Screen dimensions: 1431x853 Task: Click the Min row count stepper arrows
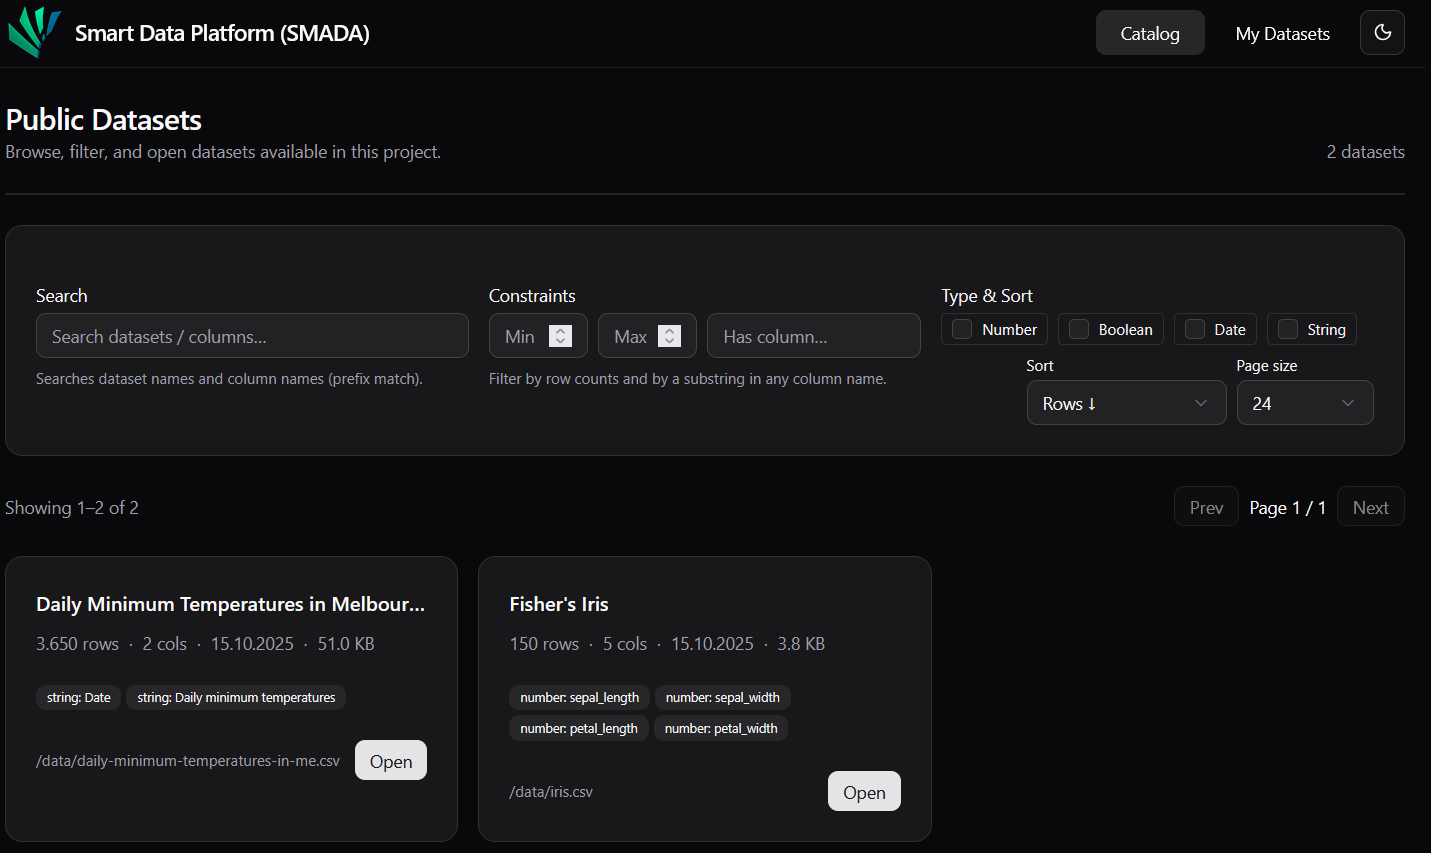point(561,336)
